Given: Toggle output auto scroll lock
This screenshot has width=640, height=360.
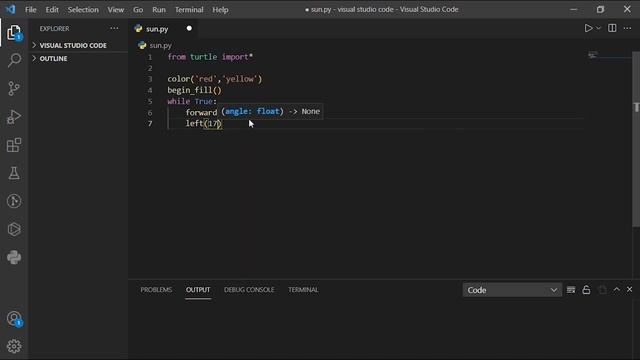Looking at the screenshot, I should (x=586, y=290).
